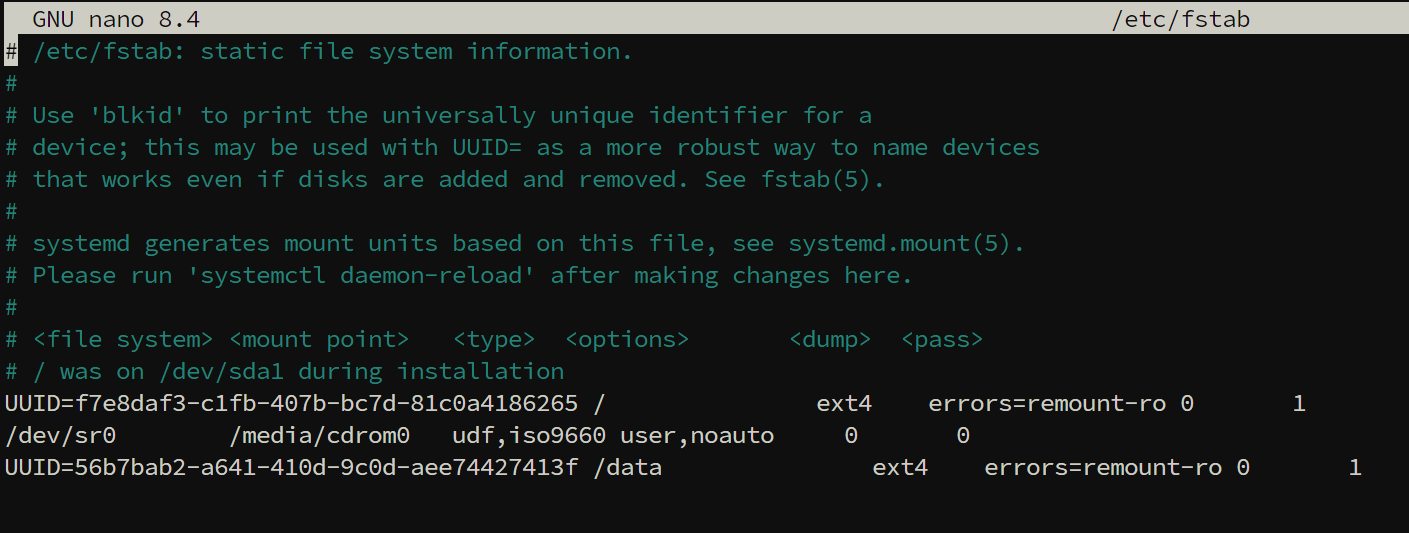Click the <file system> column header

coord(123,340)
